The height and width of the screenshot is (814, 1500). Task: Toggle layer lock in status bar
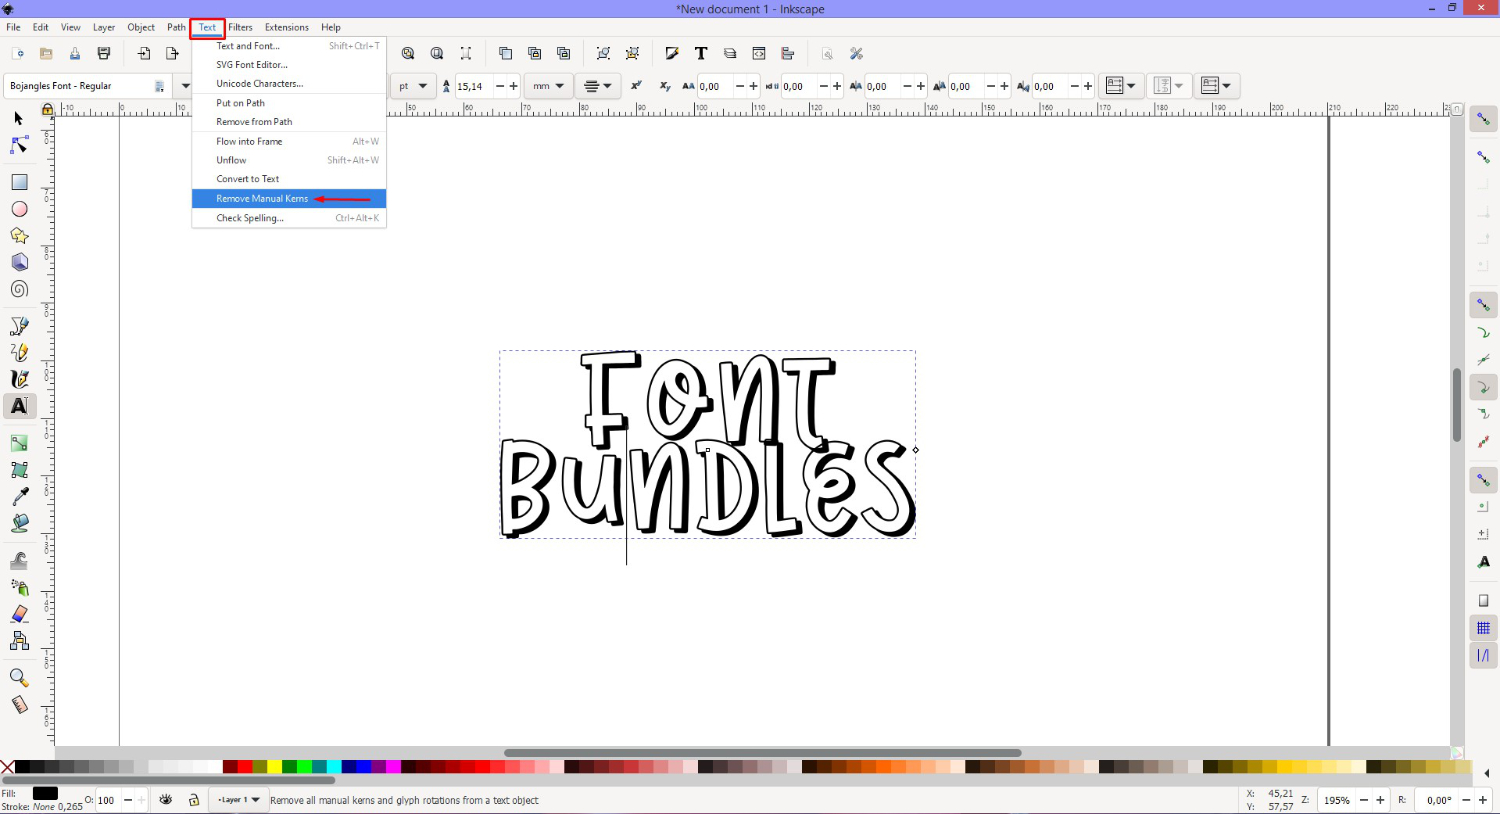(194, 800)
